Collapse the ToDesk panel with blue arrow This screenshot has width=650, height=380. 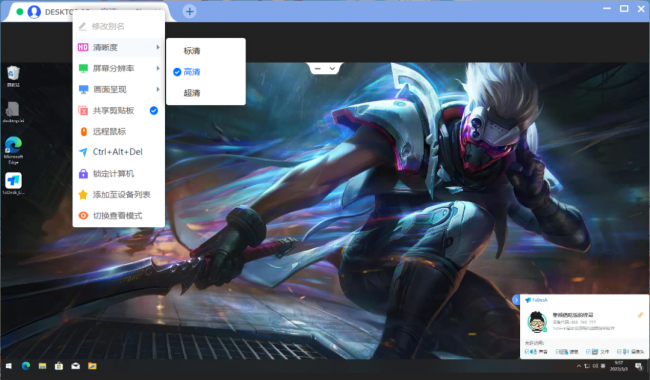click(516, 300)
